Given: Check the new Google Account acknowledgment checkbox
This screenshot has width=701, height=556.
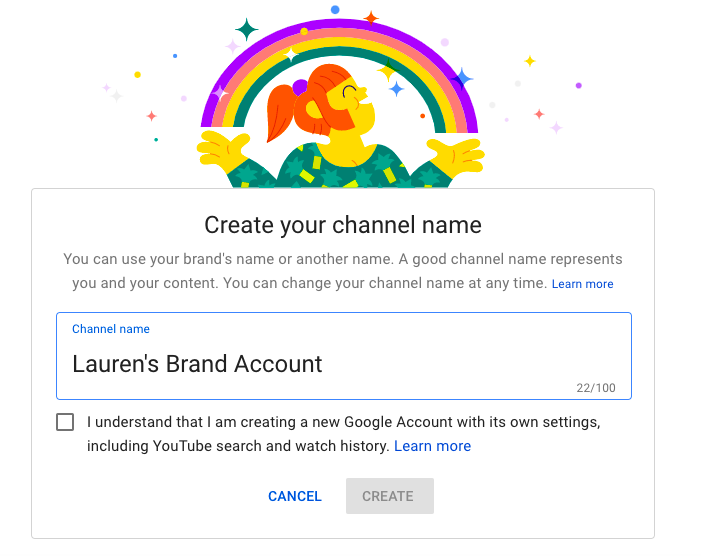Looking at the screenshot, I should pyautogui.click(x=65, y=422).
